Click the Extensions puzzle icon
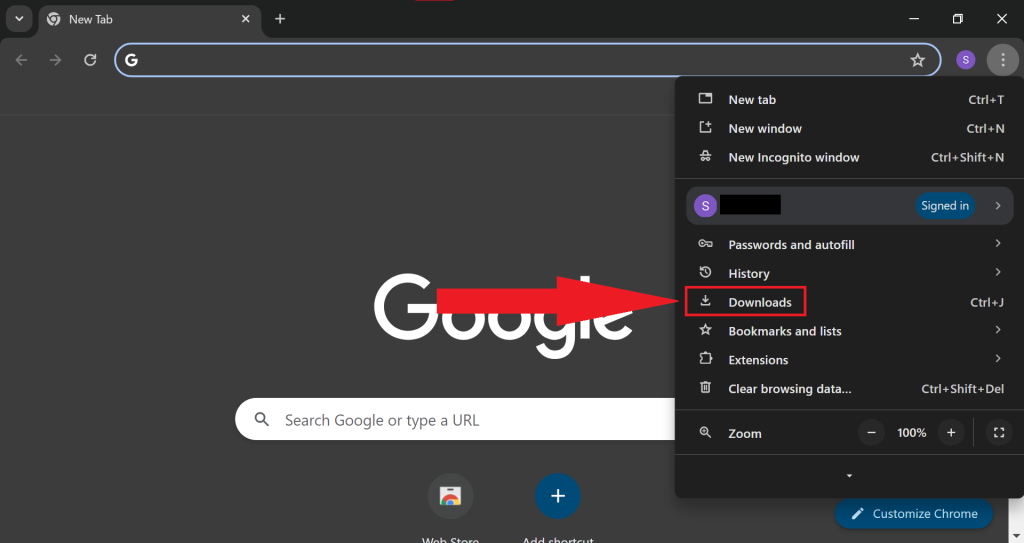This screenshot has height=543, width=1024. point(705,359)
